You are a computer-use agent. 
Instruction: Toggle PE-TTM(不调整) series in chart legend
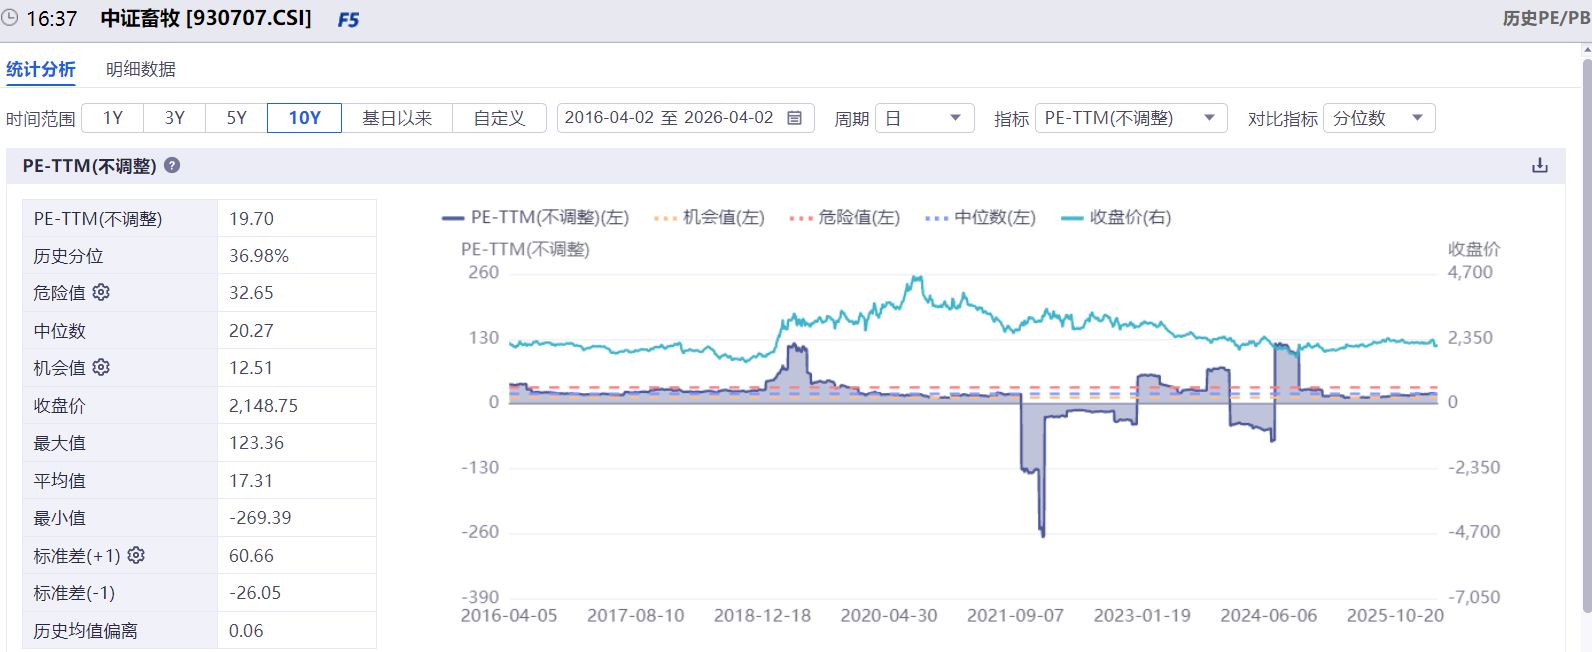point(536,217)
